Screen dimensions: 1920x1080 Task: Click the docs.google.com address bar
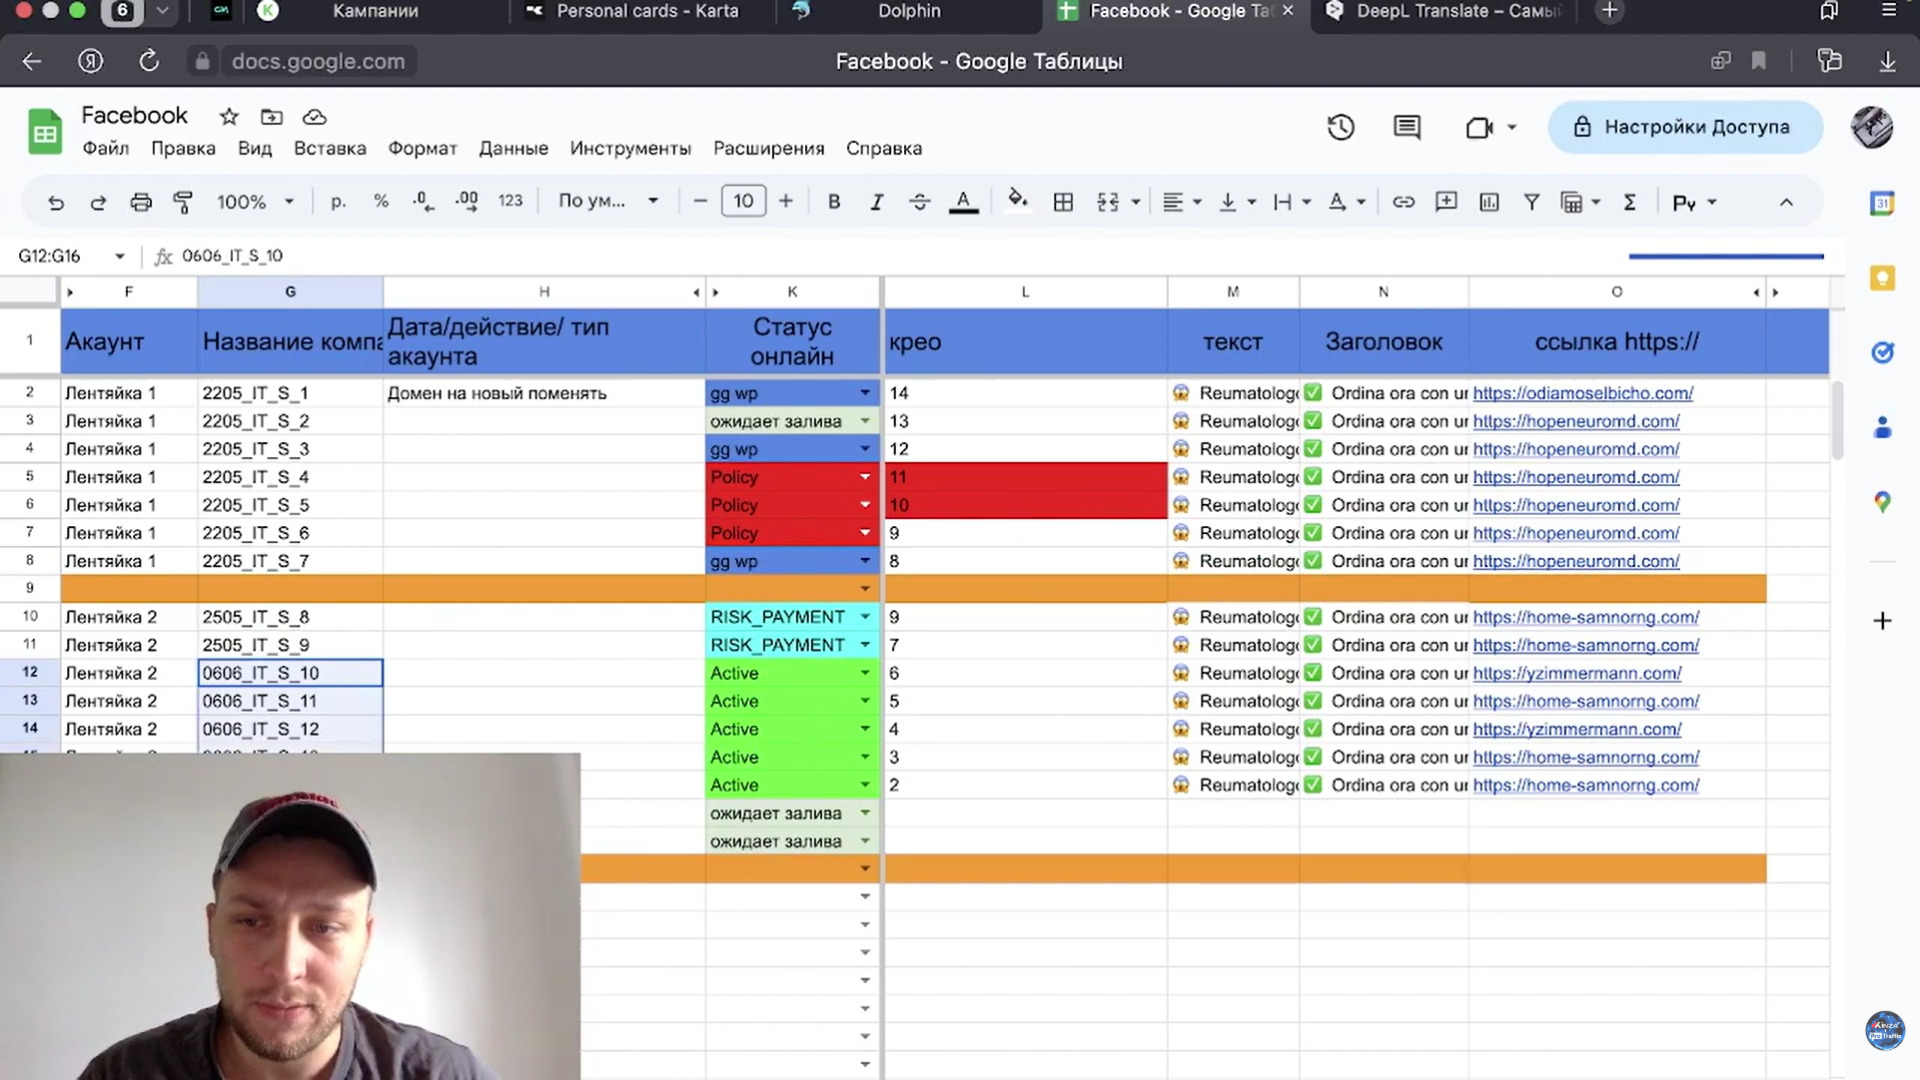[x=318, y=61]
